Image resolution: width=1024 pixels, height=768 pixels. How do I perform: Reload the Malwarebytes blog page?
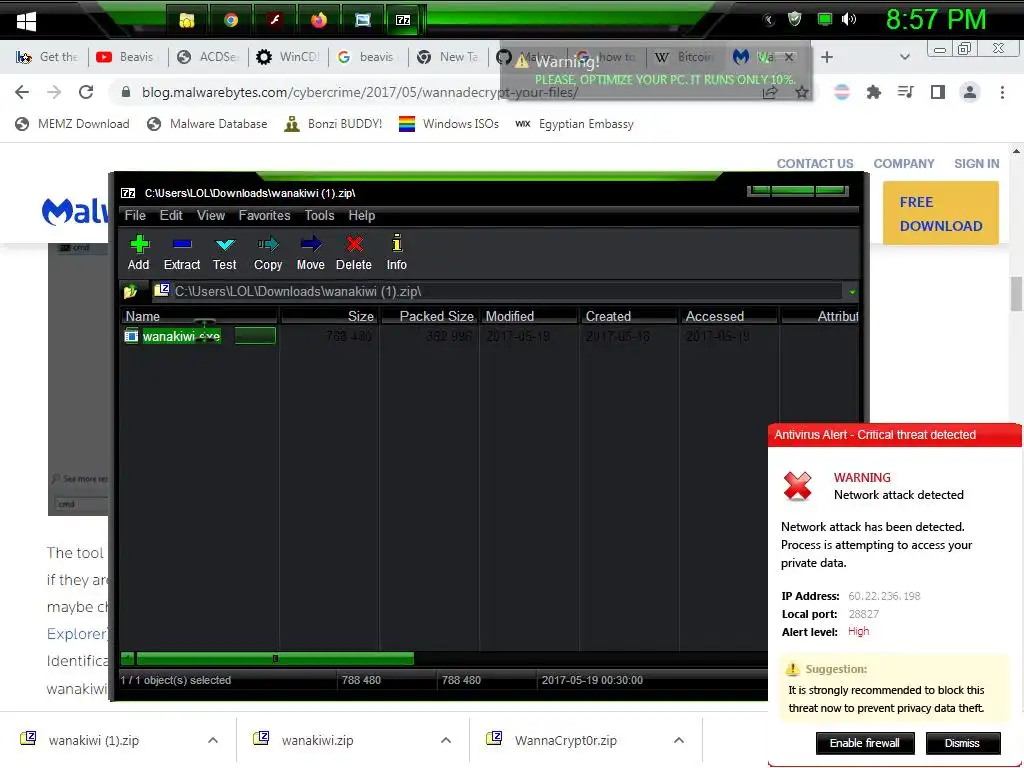tap(86, 92)
